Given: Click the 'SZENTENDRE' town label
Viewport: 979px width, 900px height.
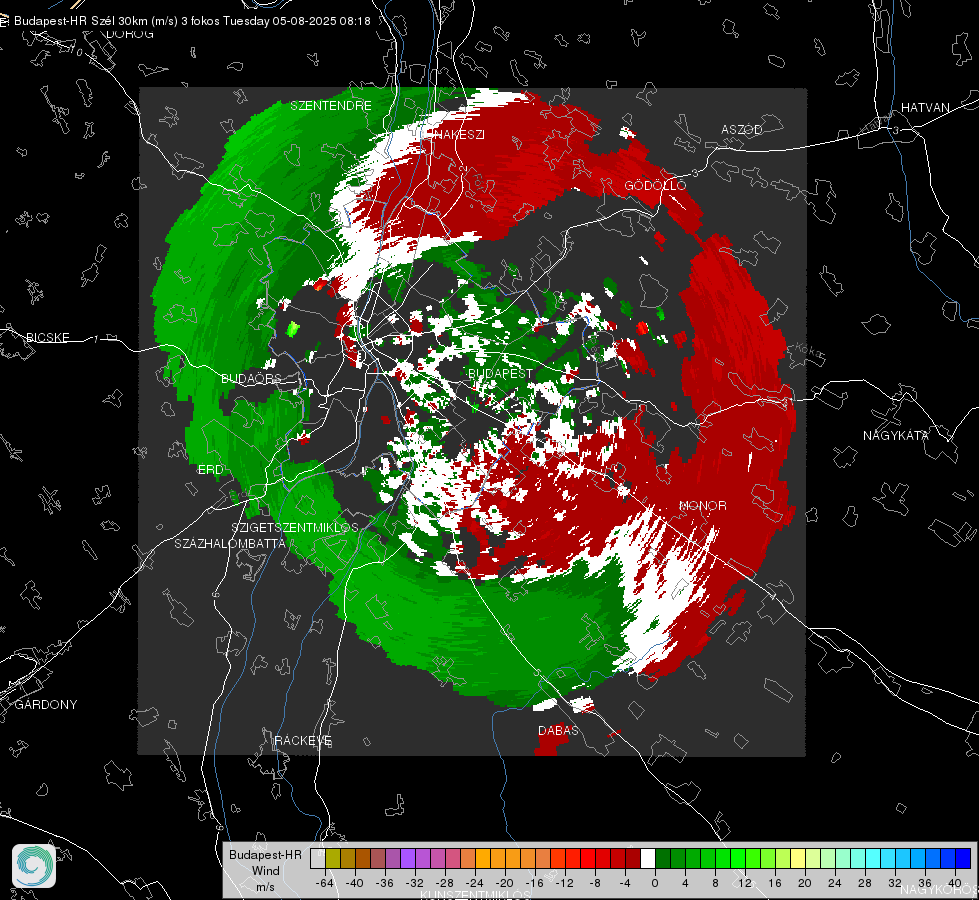Looking at the screenshot, I should click(x=331, y=106).
